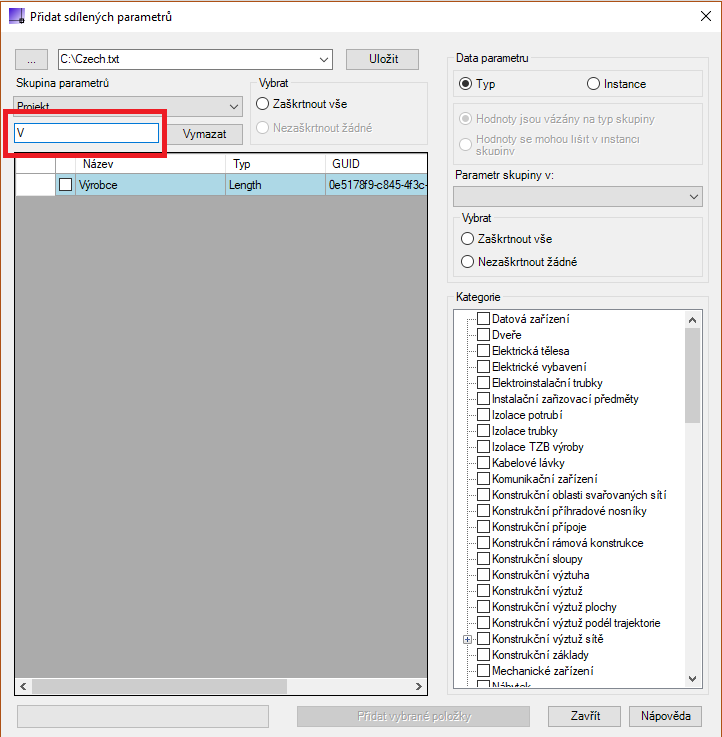Check Konstrukční výztuž podél trajektorie category
The image size is (722, 737).
click(x=483, y=622)
